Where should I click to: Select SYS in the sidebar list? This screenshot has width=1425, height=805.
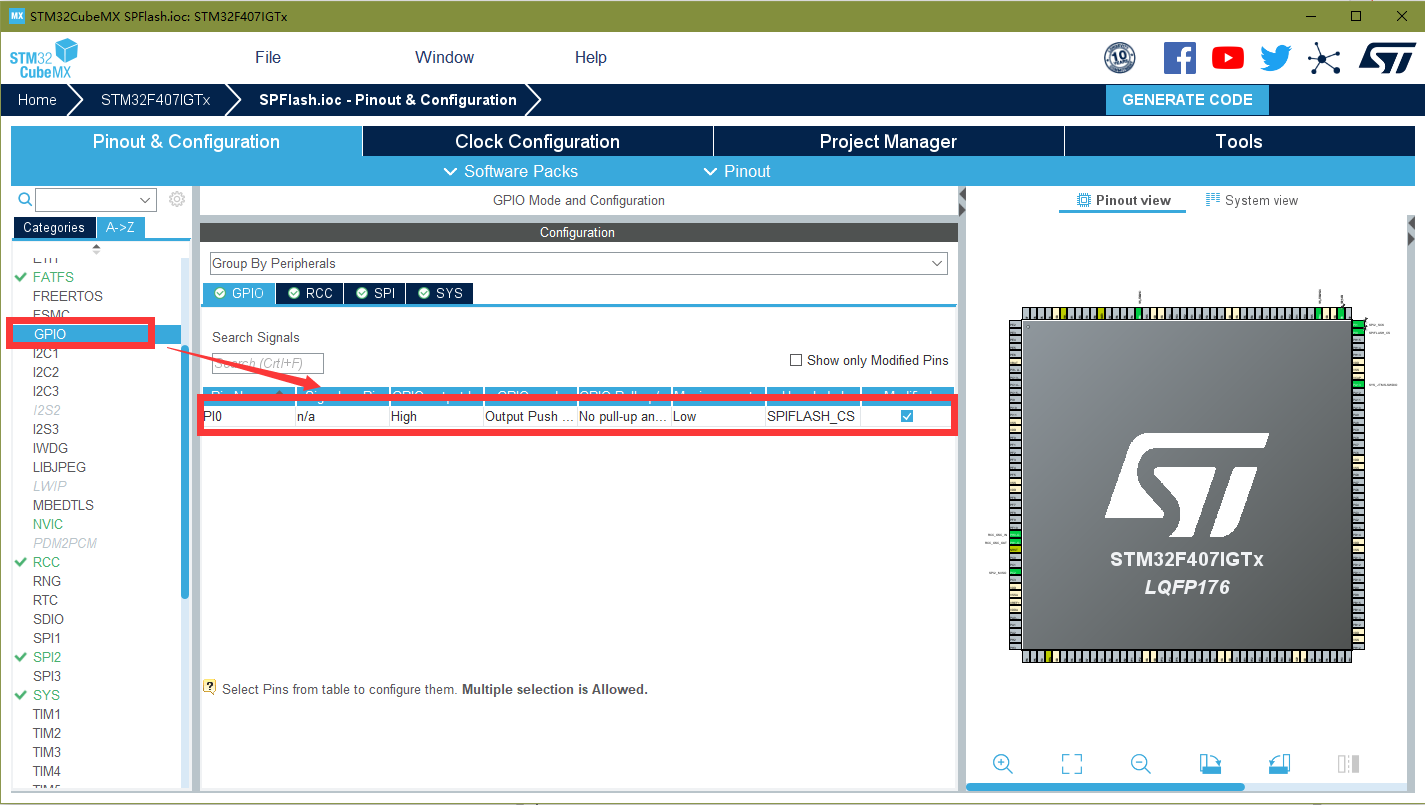click(46, 695)
